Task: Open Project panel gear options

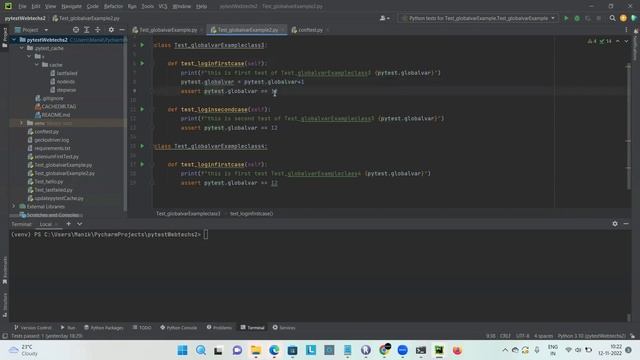Action: [111, 30]
